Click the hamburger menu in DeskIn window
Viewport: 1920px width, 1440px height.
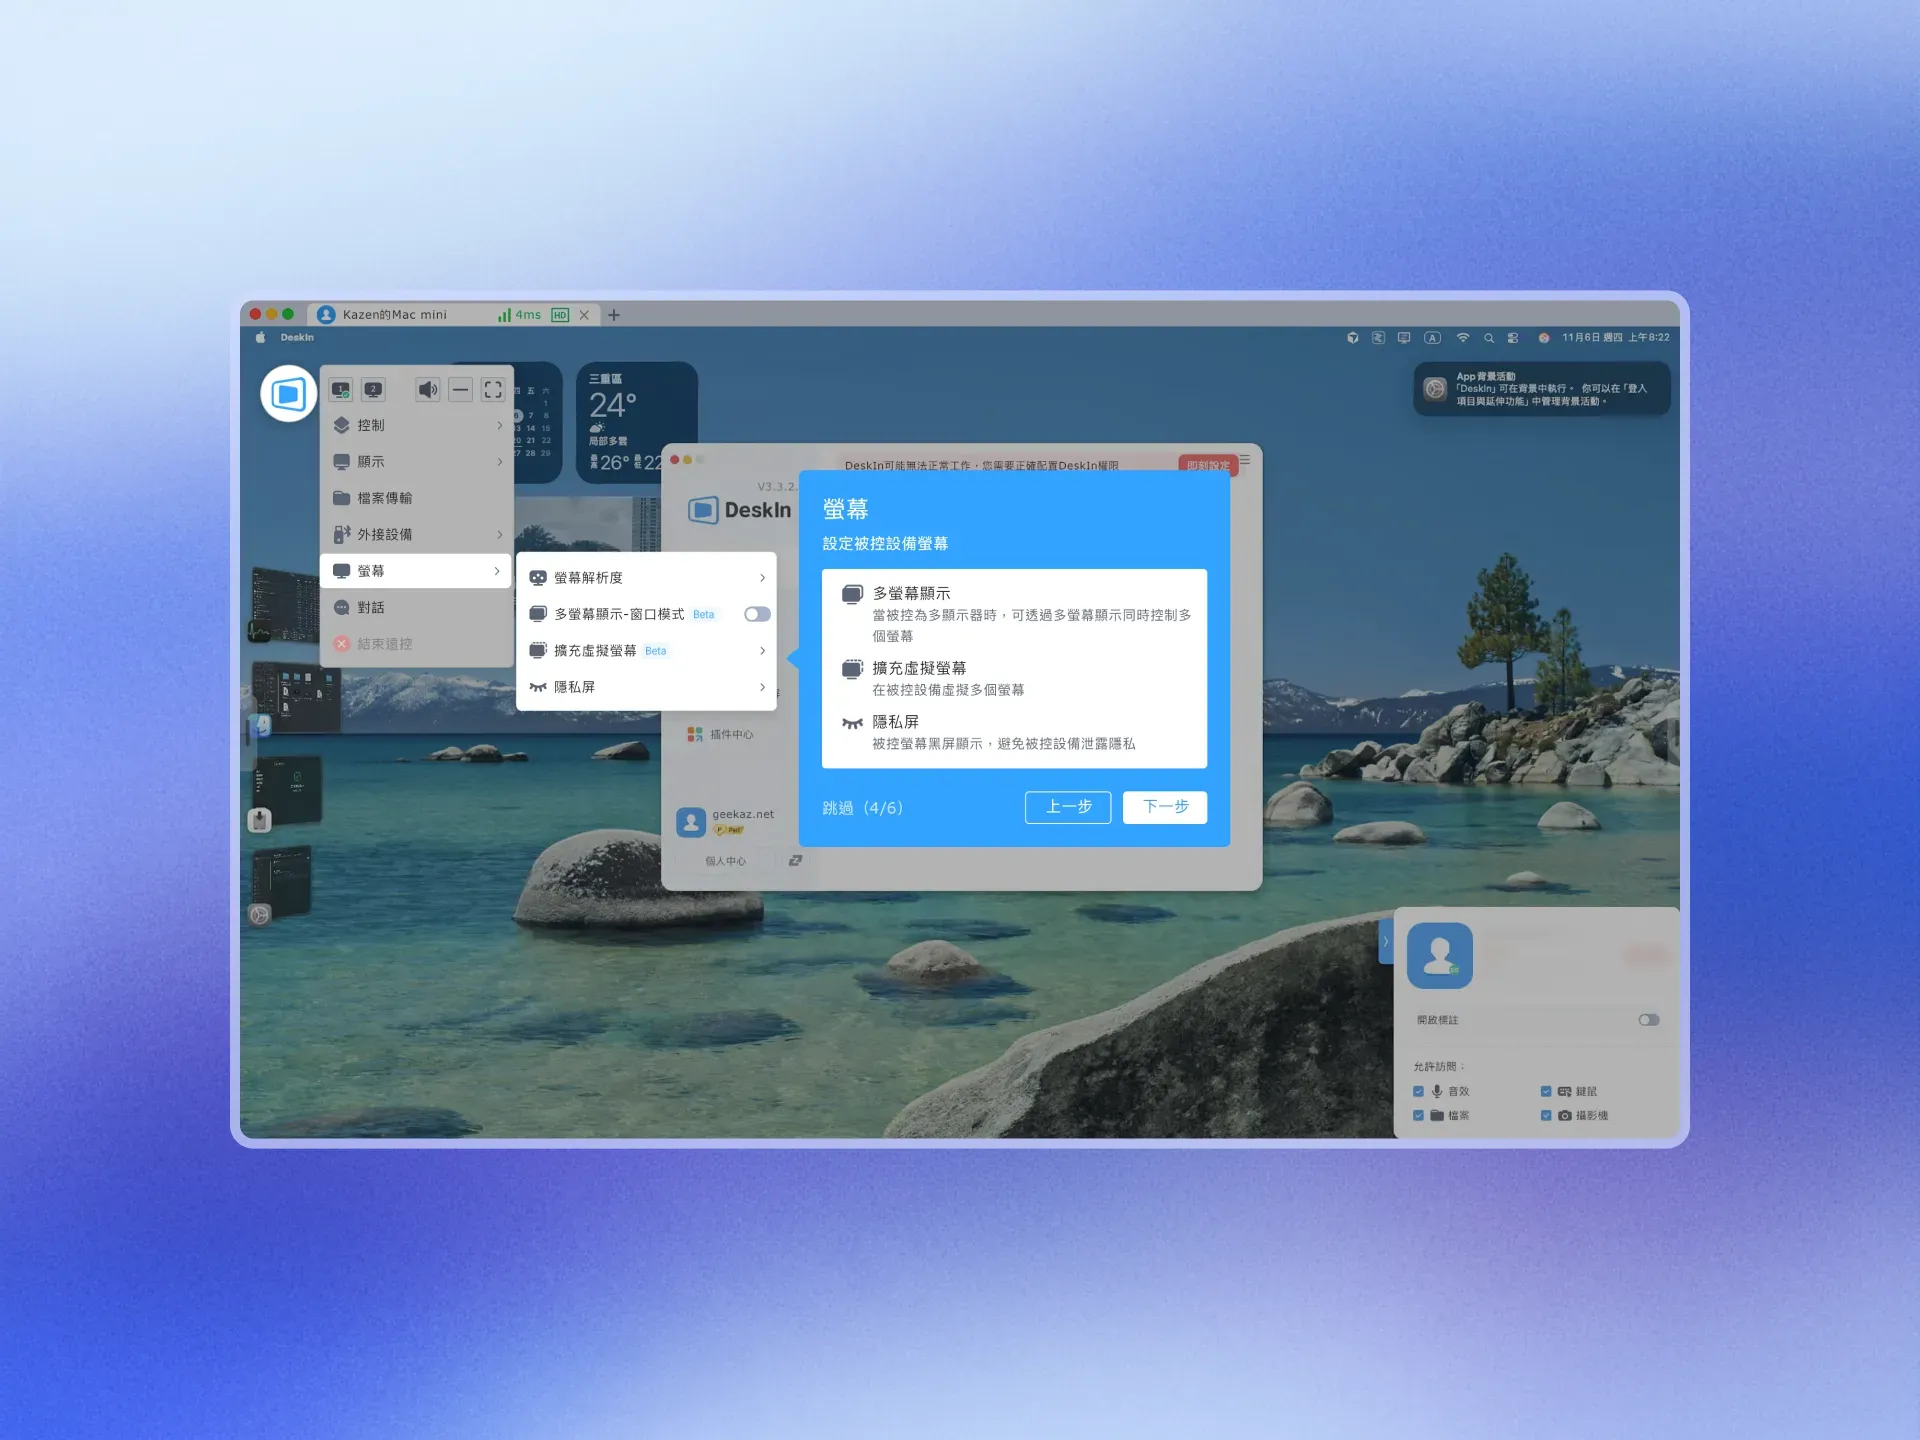[x=1245, y=460]
